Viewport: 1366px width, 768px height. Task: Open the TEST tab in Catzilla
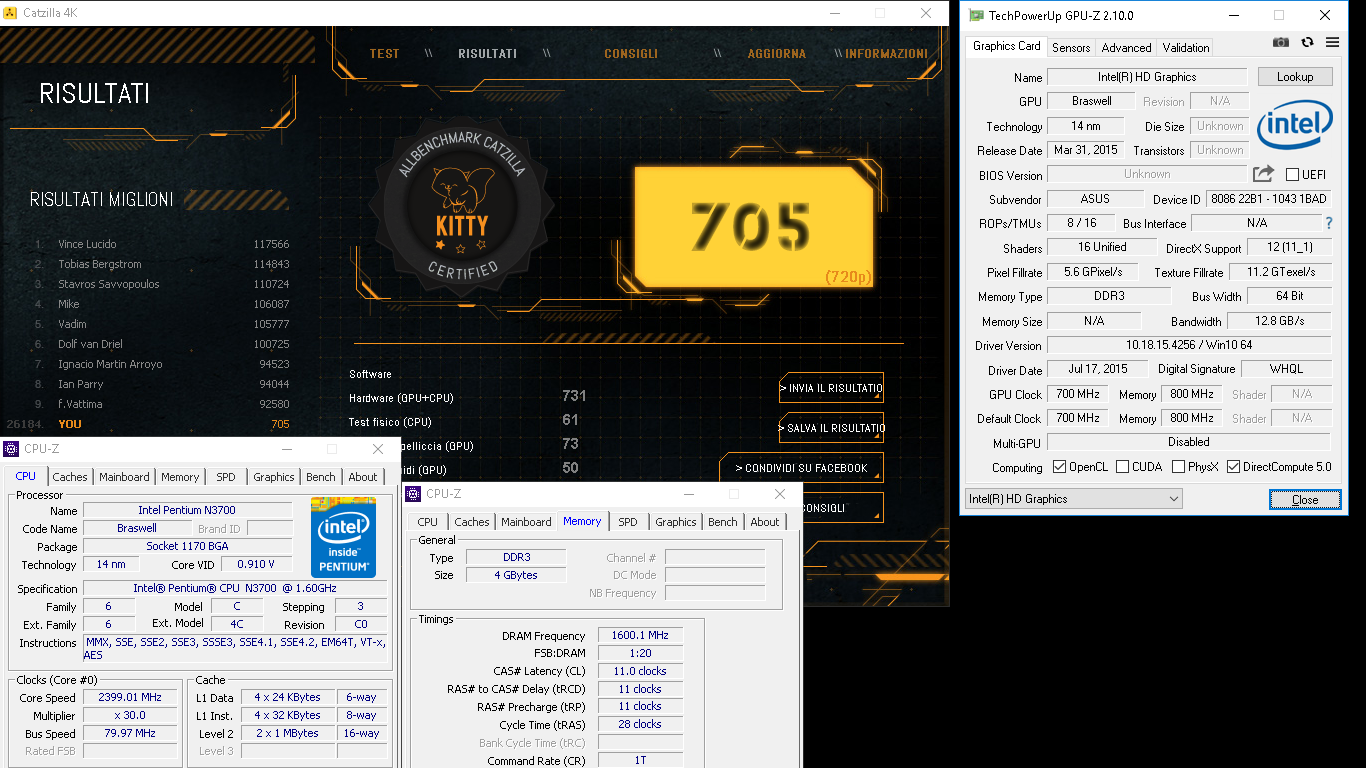384,54
